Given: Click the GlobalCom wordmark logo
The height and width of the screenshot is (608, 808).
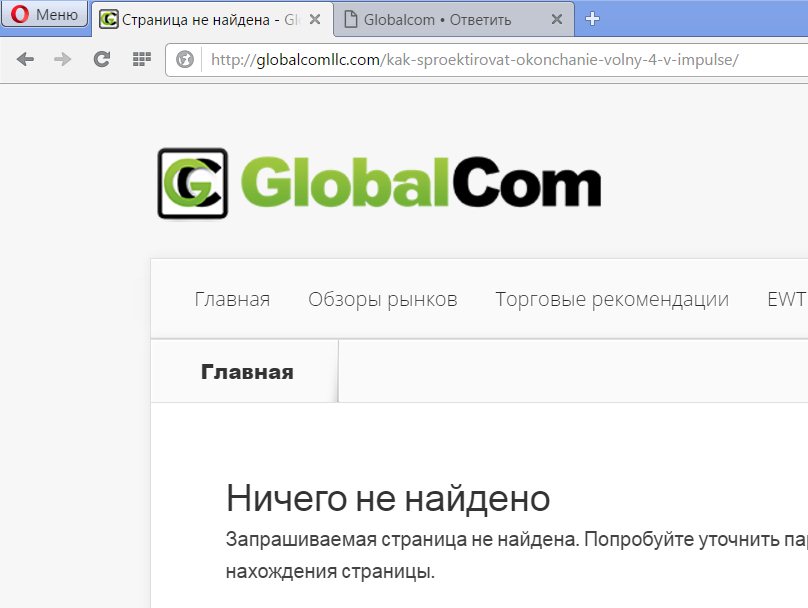Looking at the screenshot, I should click(421, 181).
